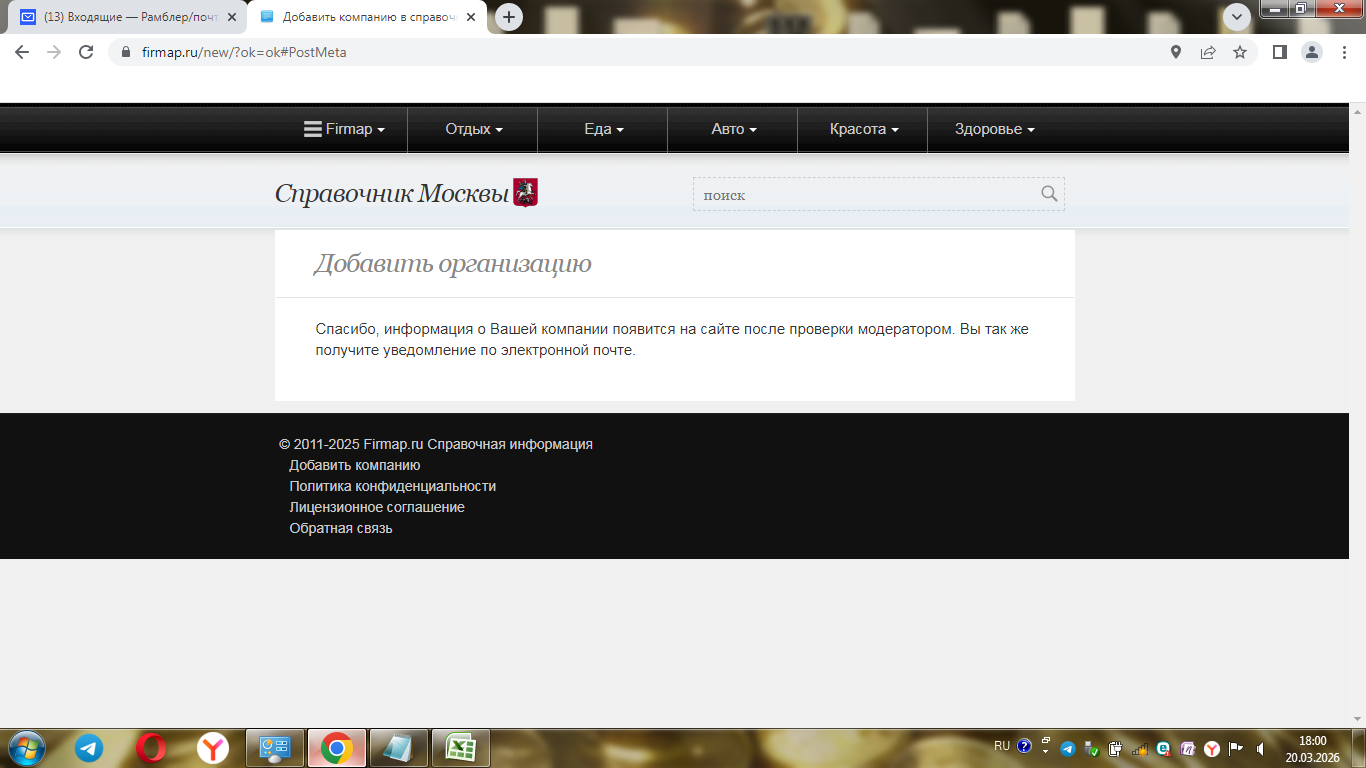
Task: Reload the firmap.ru page
Action: point(86,52)
